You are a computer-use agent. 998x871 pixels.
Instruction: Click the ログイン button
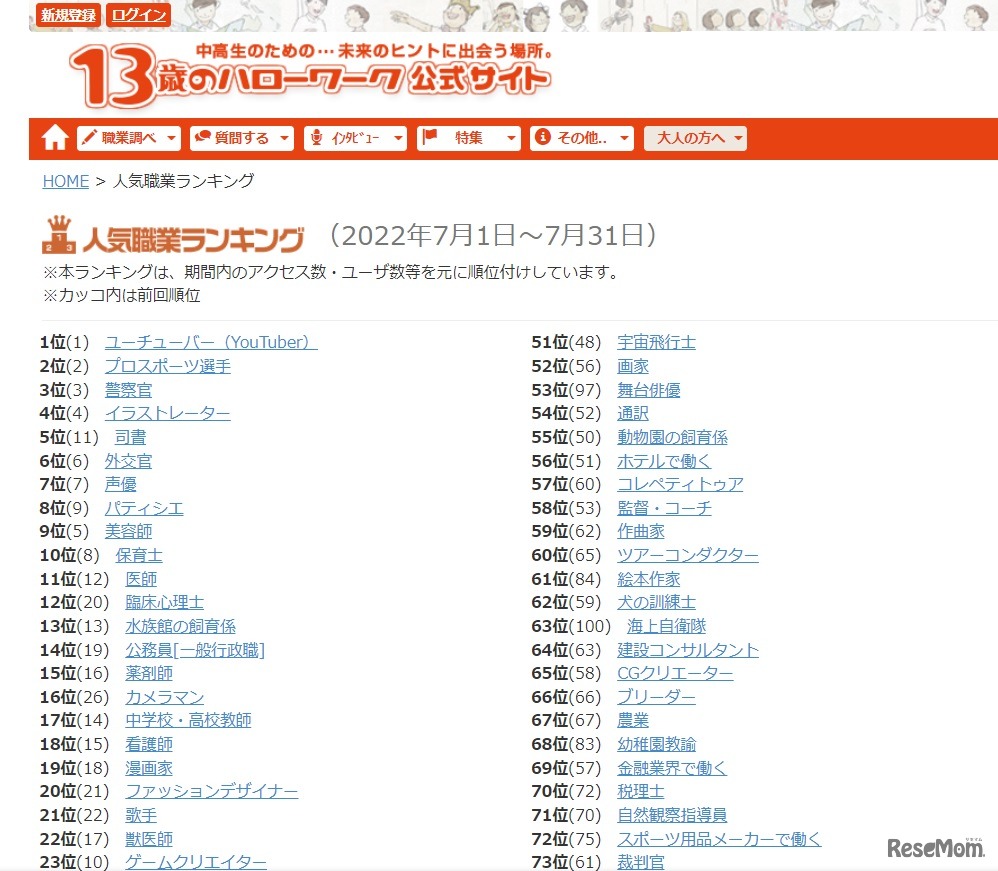(139, 15)
